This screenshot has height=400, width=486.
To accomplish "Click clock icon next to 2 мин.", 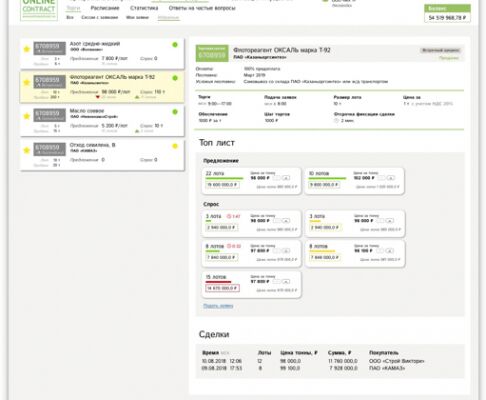I will click(x=336, y=120).
